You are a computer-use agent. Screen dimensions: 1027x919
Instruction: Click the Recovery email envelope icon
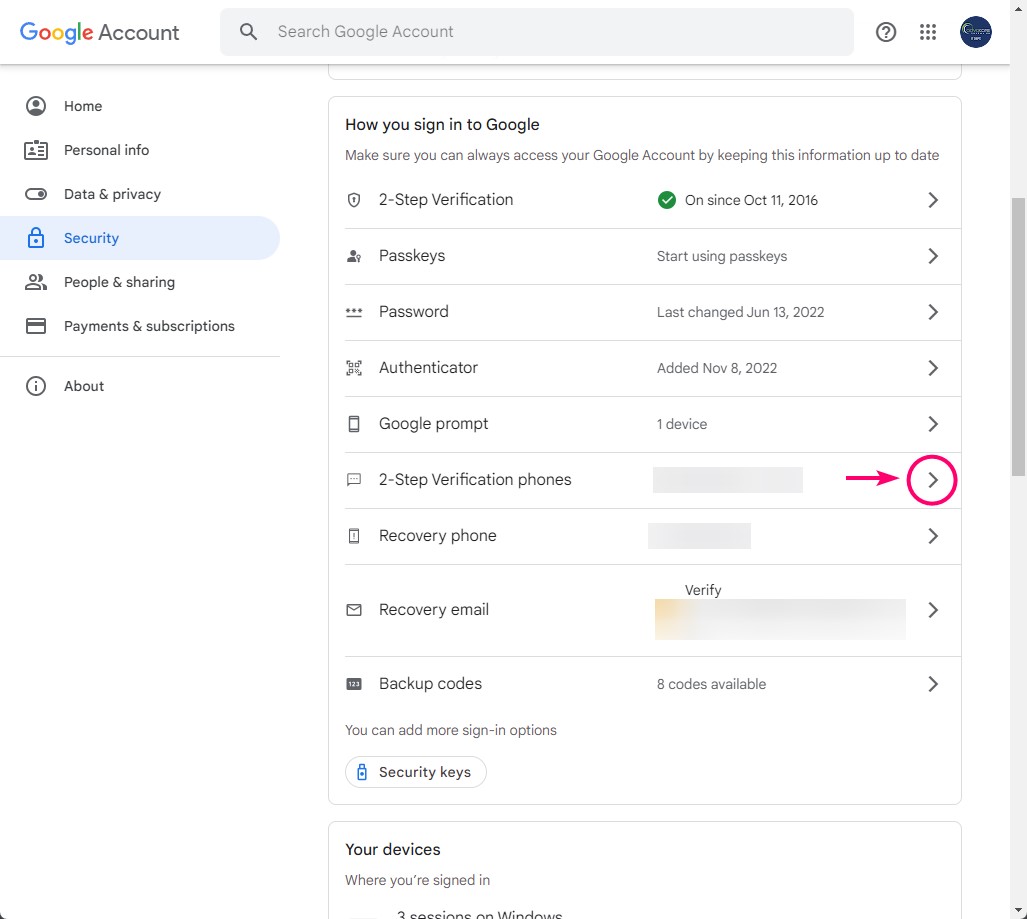coord(354,610)
